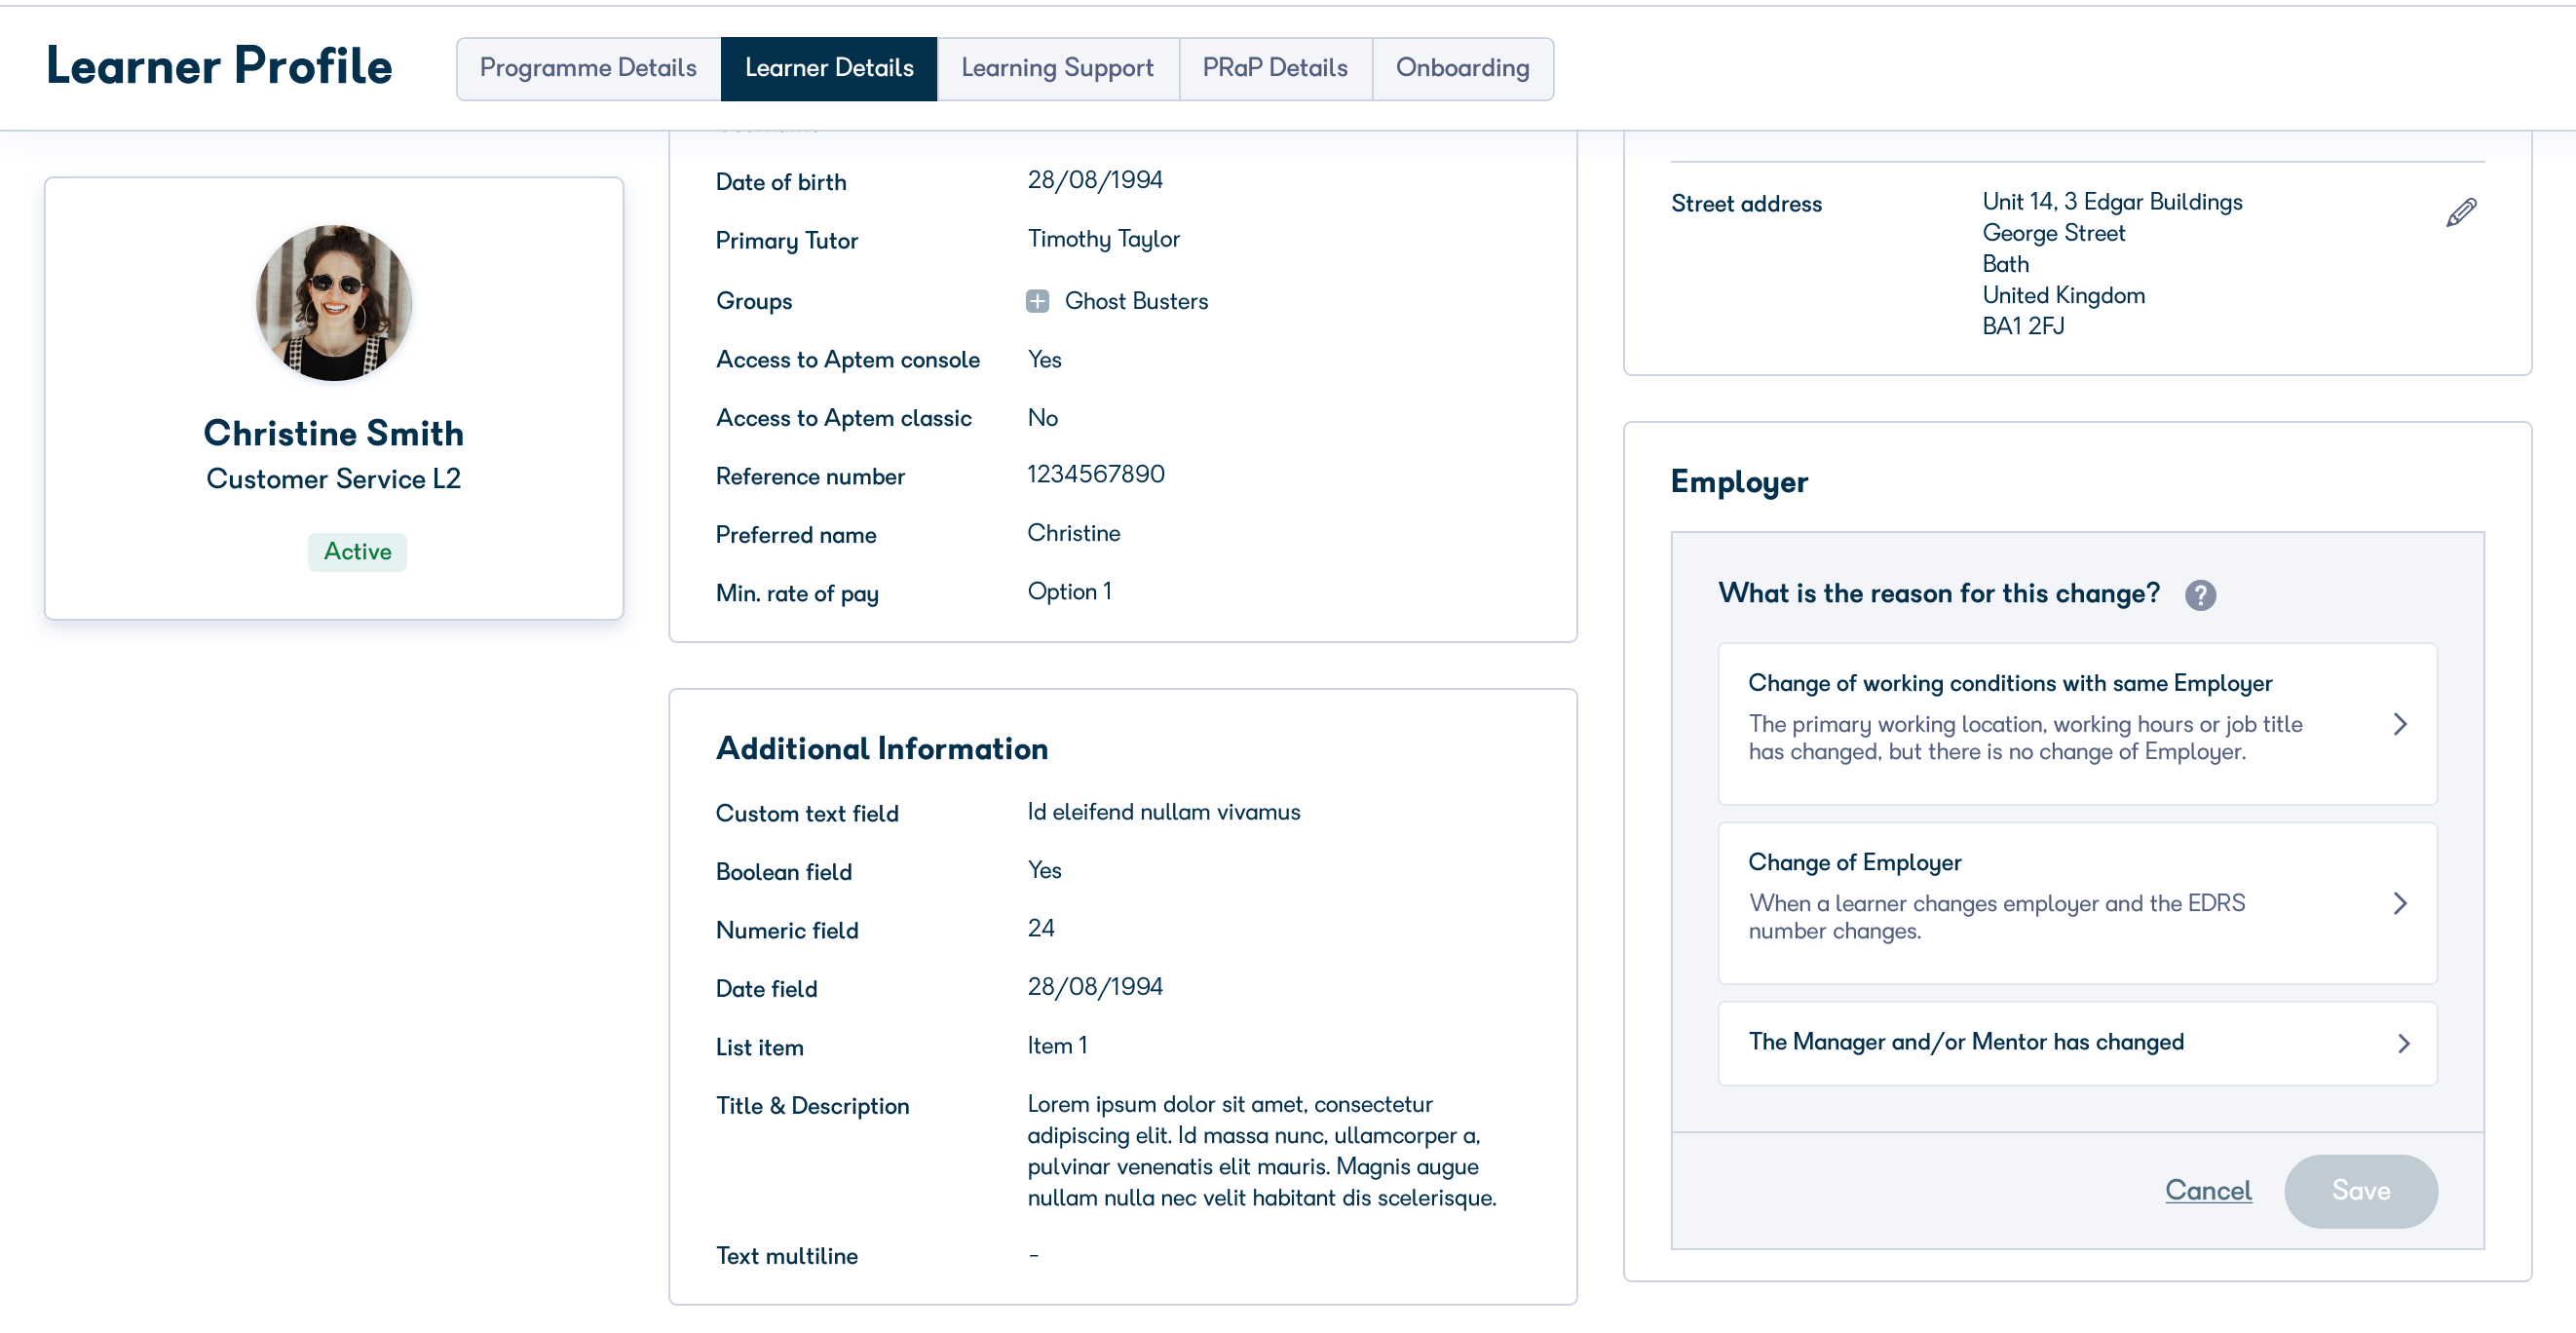Click the custom text value Id eleifend nullam vivamus

[x=1163, y=812]
